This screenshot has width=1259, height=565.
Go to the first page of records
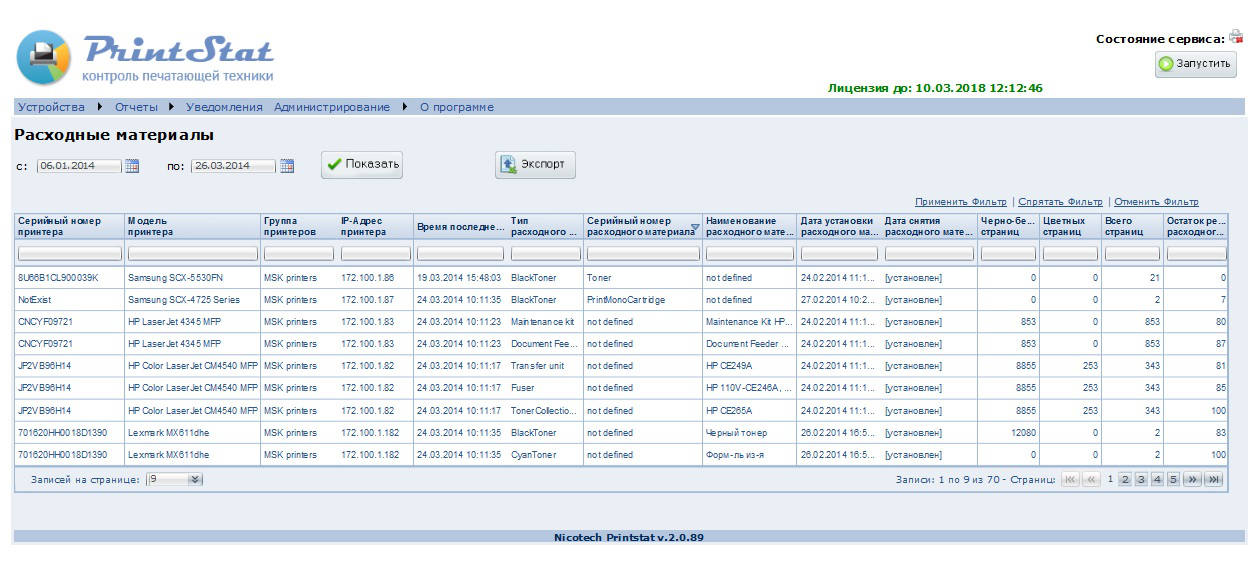coord(1070,480)
